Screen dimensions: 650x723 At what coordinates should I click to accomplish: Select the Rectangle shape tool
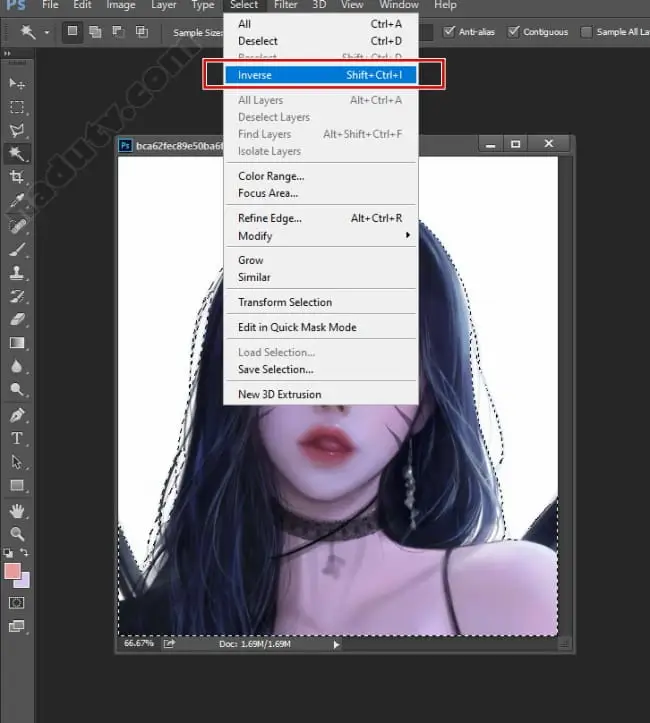tap(17, 485)
